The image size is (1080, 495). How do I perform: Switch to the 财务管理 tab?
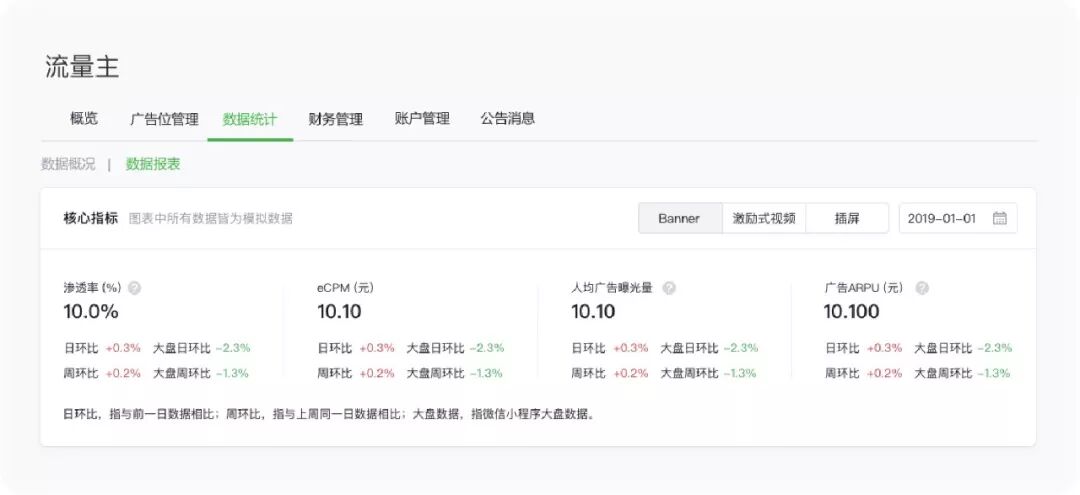click(336, 119)
